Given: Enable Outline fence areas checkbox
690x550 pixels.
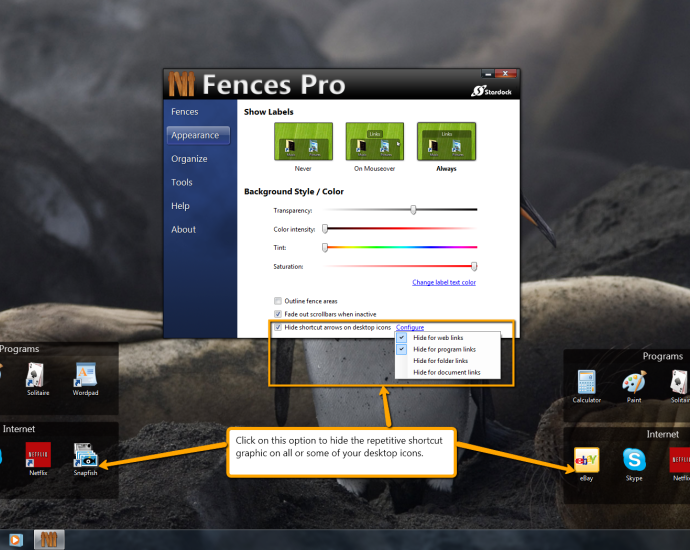Looking at the screenshot, I should (x=278, y=301).
